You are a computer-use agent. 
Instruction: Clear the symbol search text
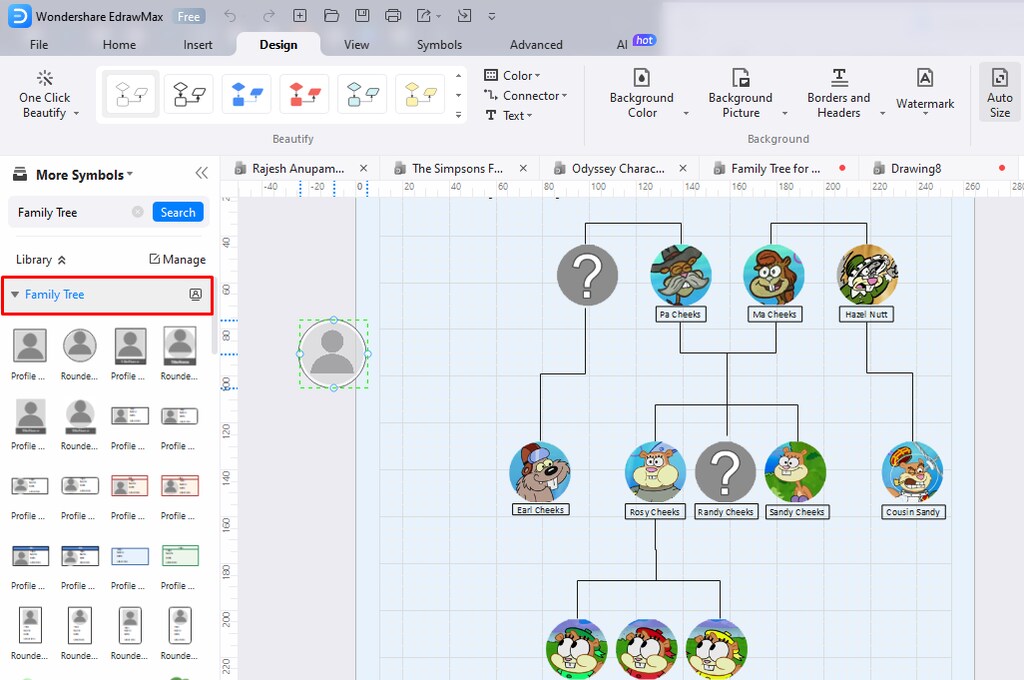(x=138, y=212)
